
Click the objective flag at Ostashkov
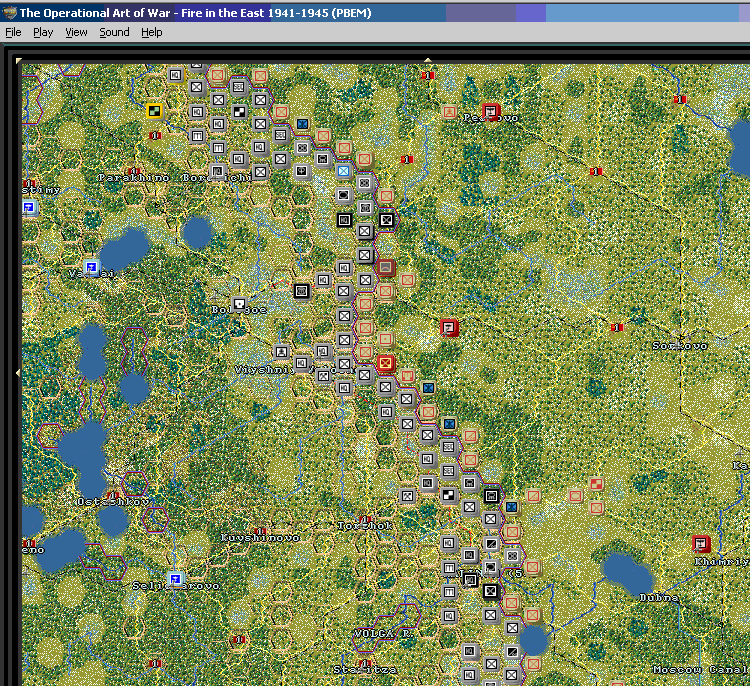coord(113,495)
